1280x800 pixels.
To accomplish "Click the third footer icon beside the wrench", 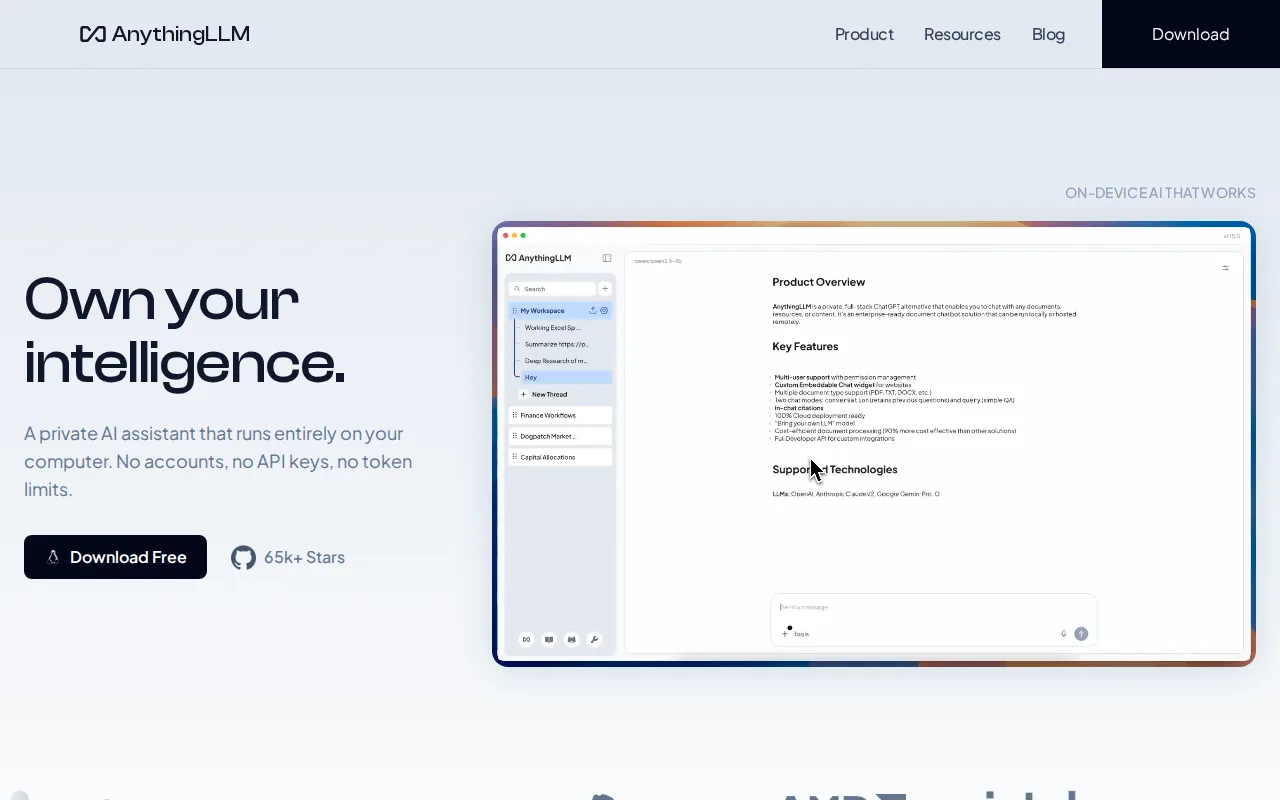I will [x=572, y=640].
